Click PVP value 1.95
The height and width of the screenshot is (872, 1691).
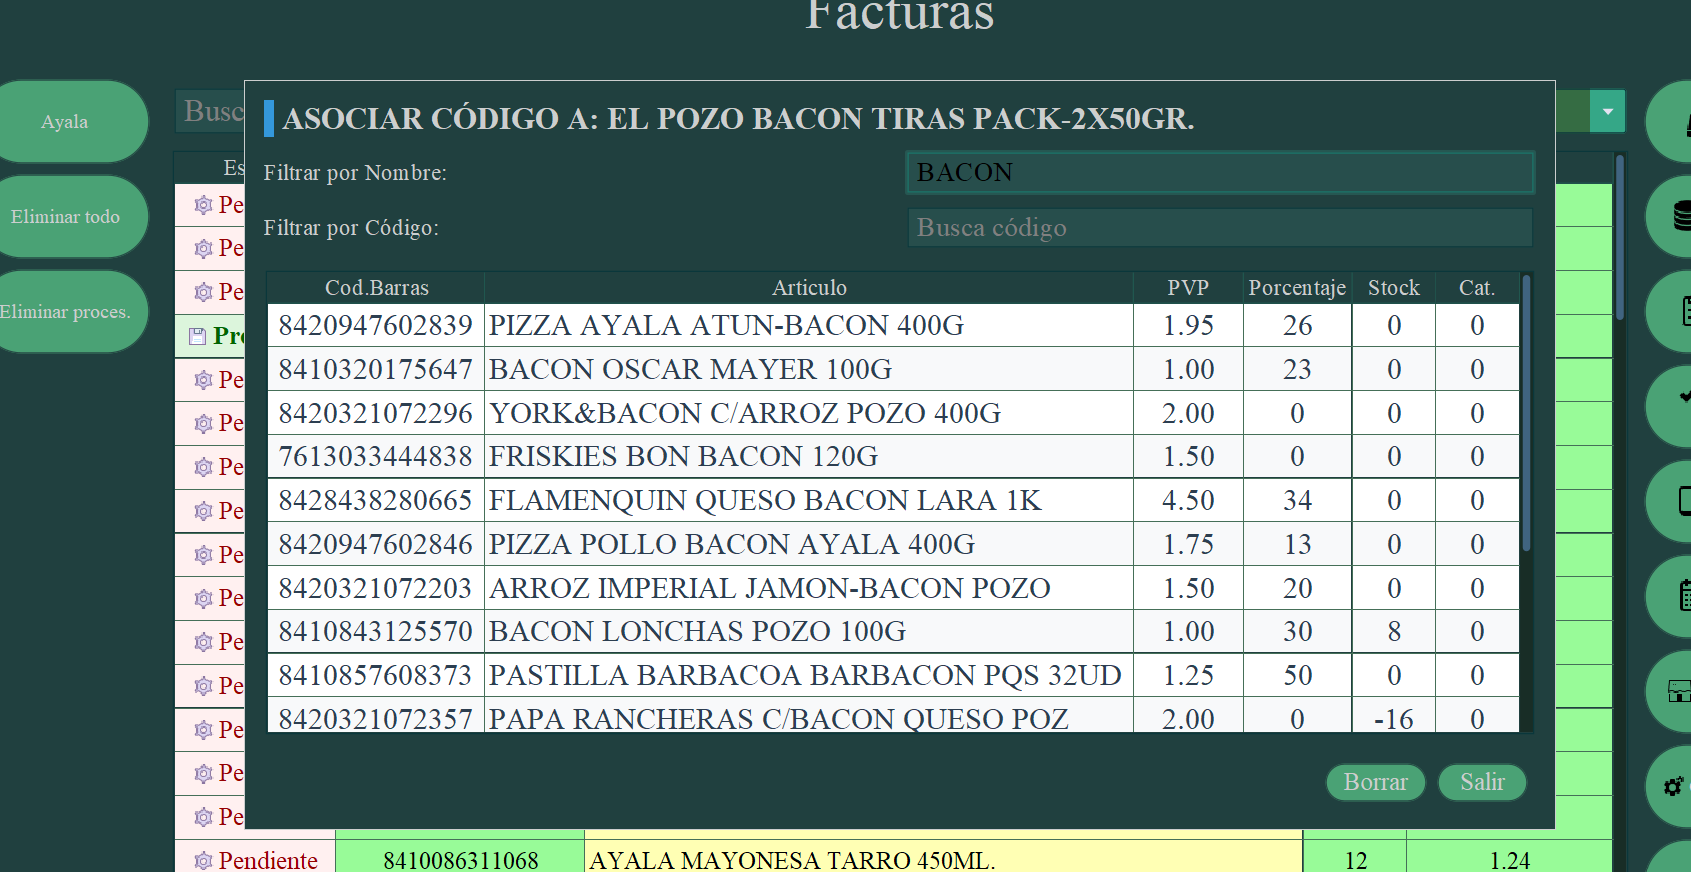1188,326
